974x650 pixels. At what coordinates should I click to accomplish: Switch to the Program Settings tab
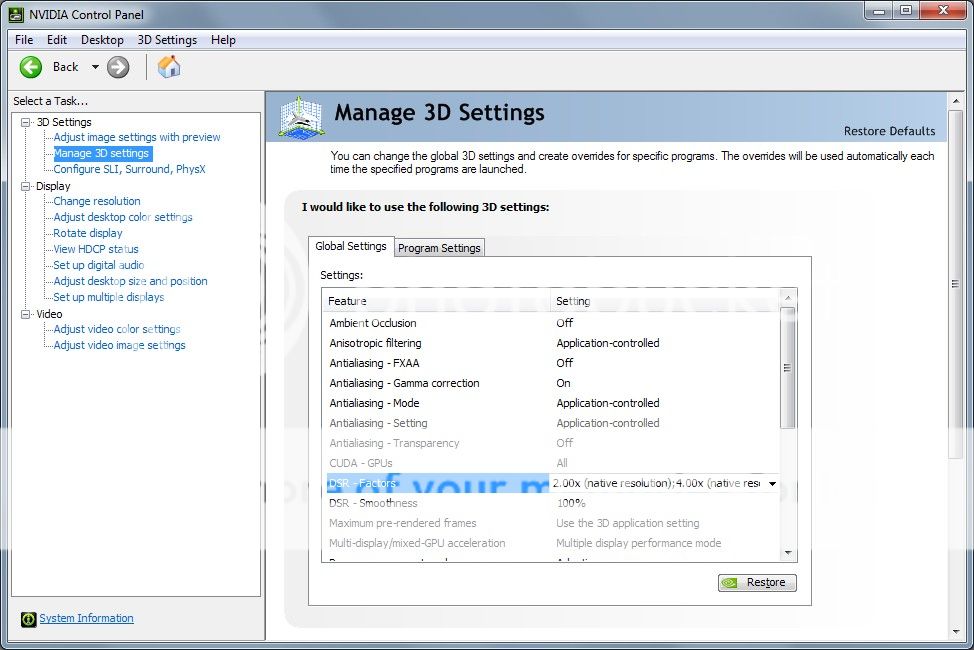pos(439,248)
